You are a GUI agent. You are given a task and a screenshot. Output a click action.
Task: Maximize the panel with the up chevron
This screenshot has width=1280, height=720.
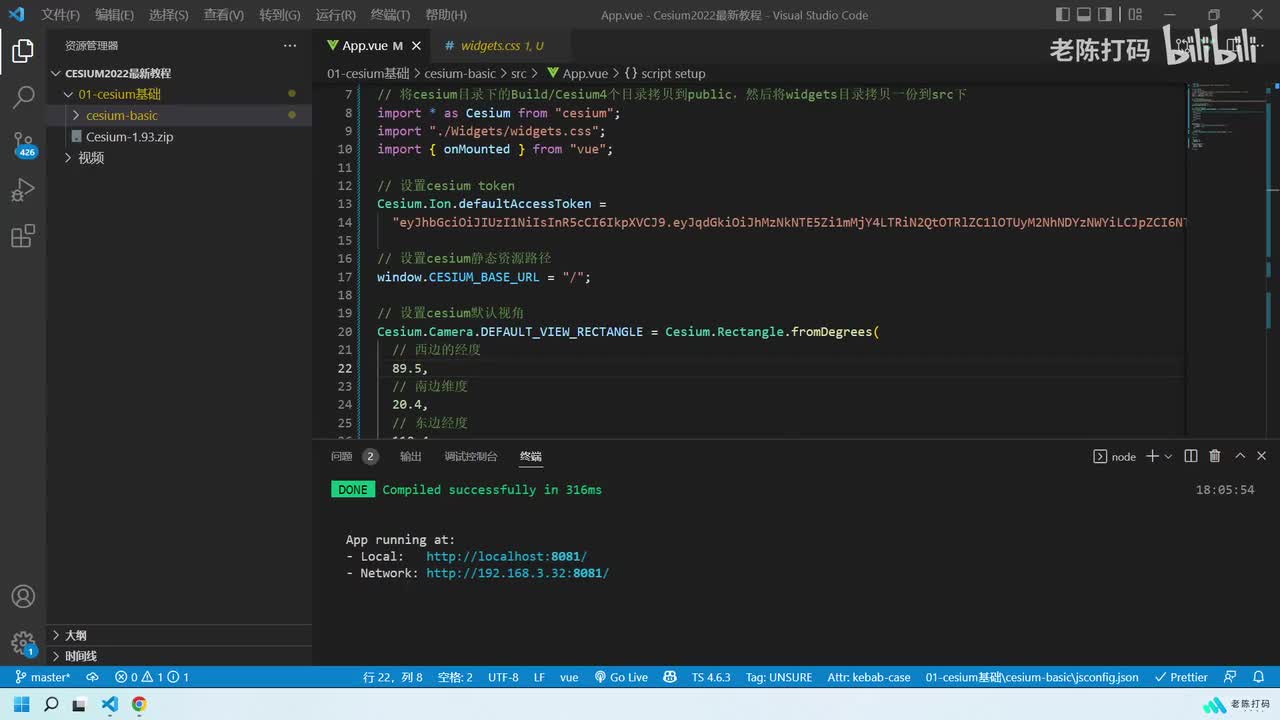point(1240,456)
